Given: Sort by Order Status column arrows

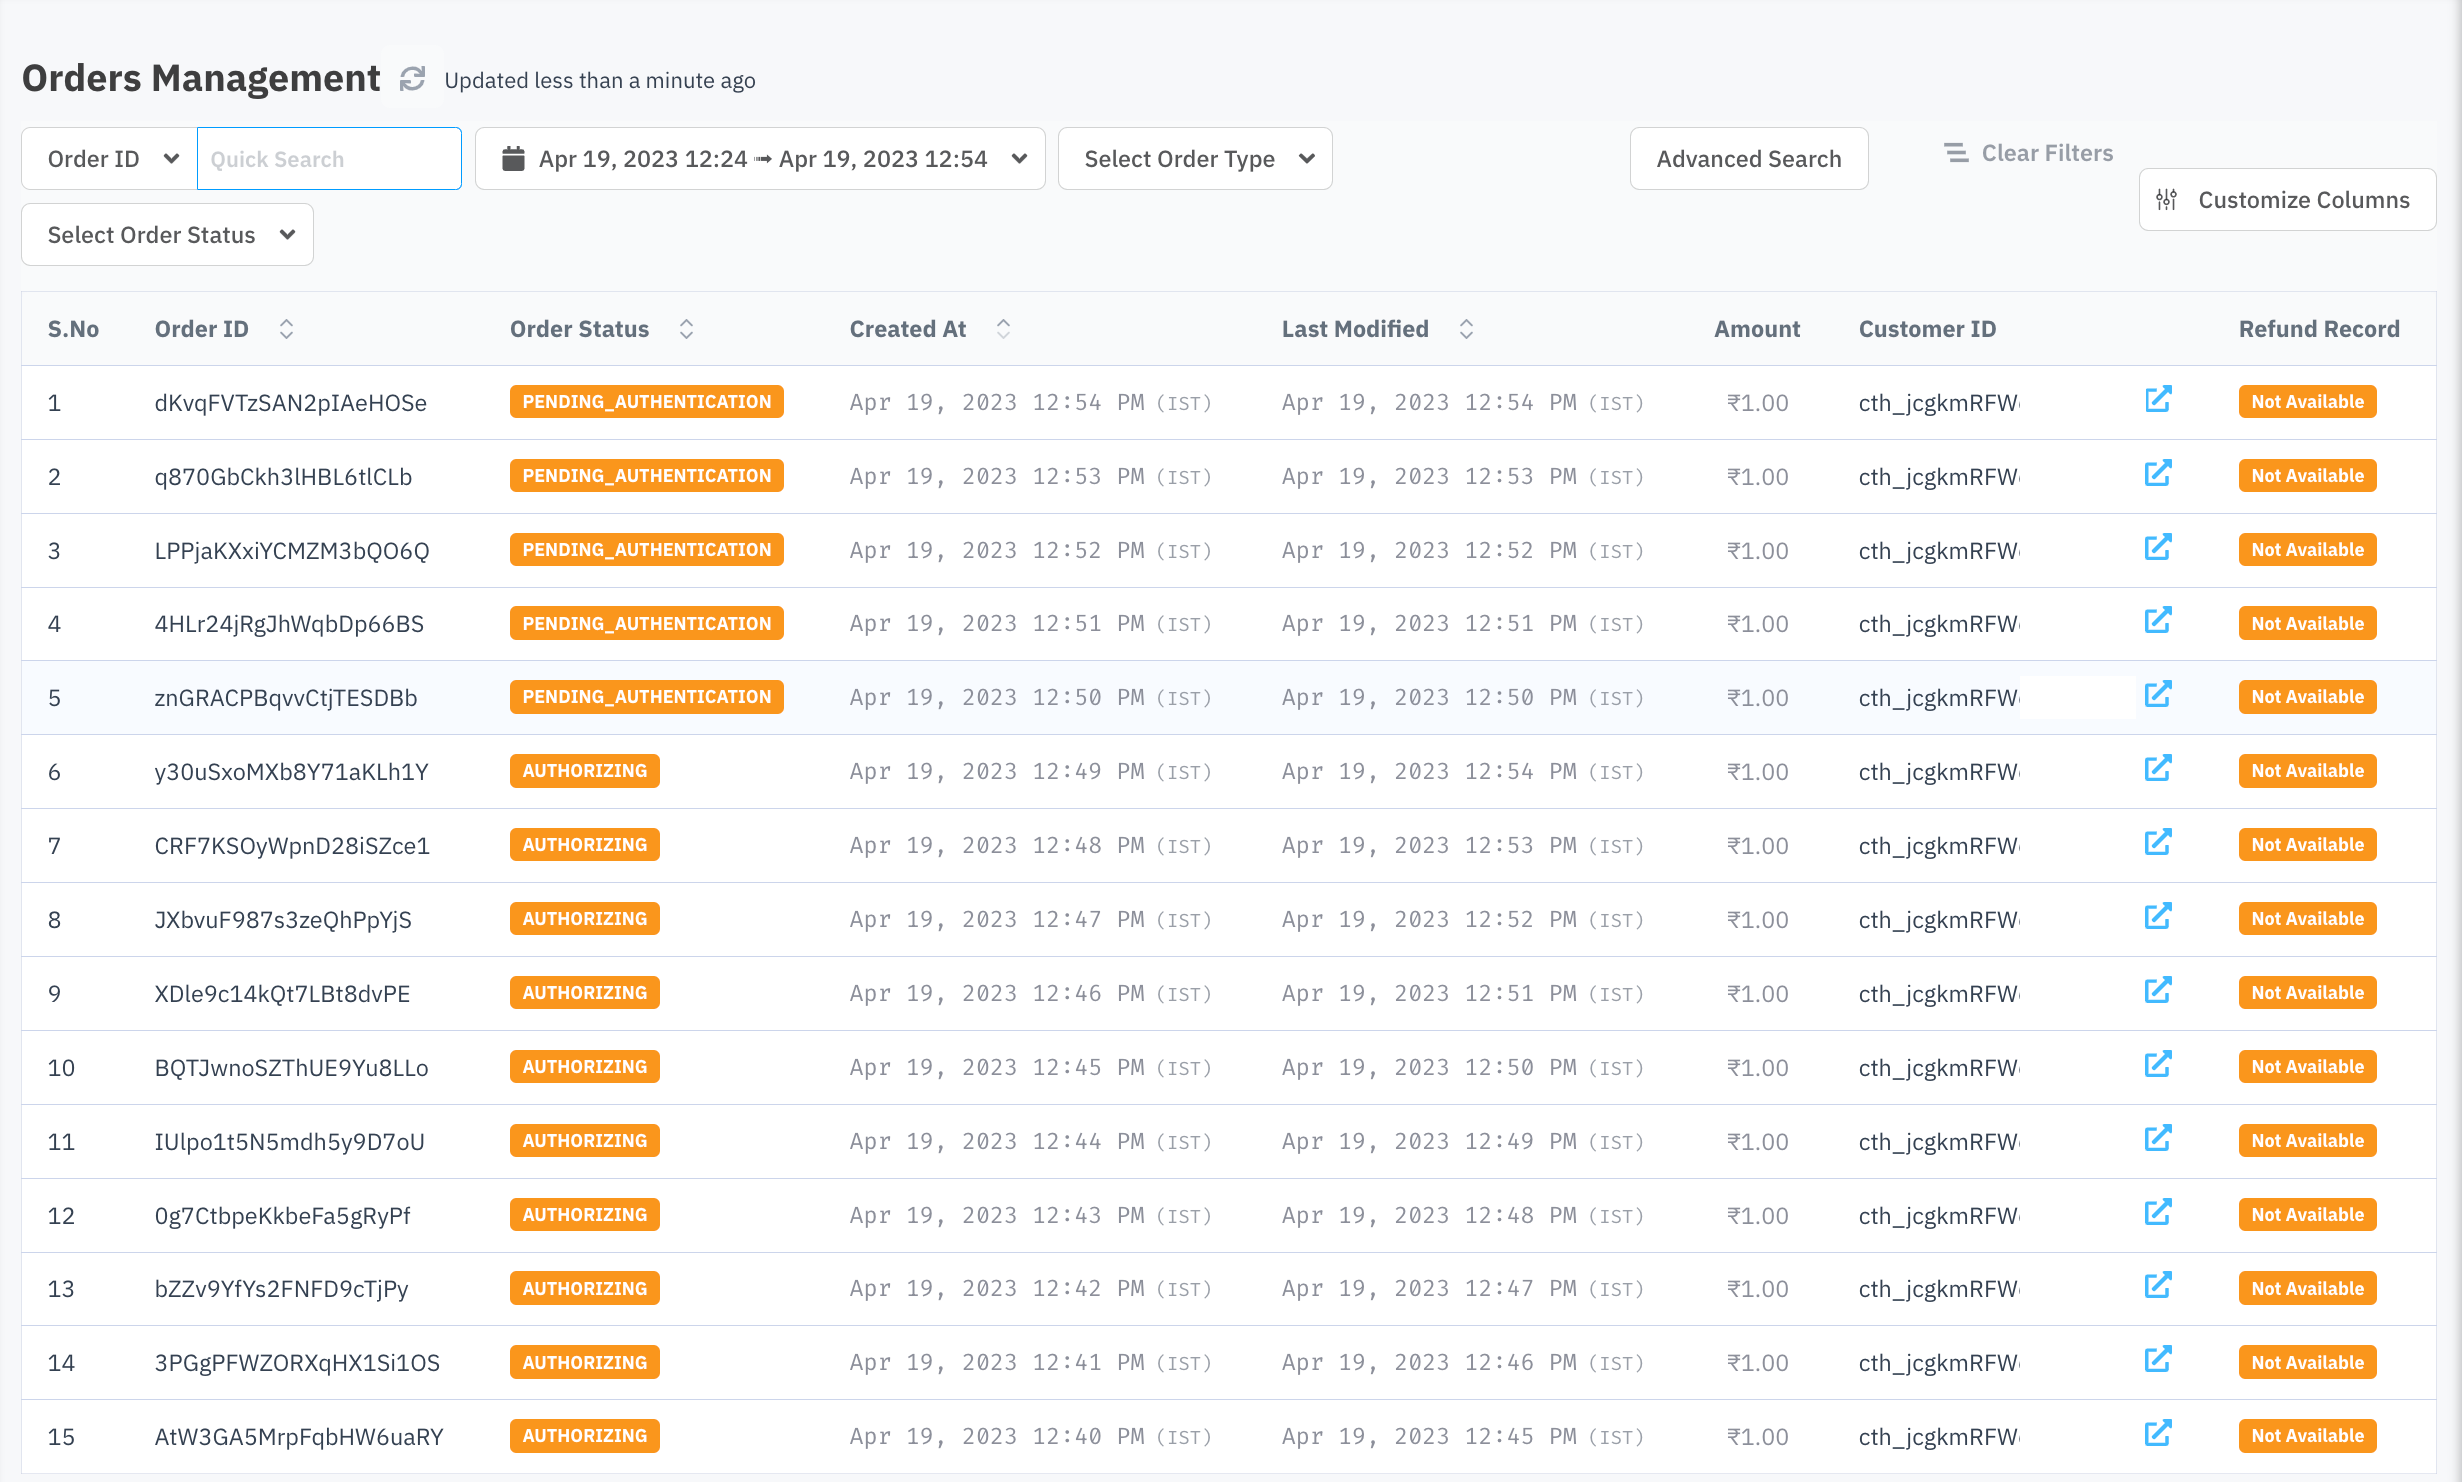Looking at the screenshot, I should point(686,329).
